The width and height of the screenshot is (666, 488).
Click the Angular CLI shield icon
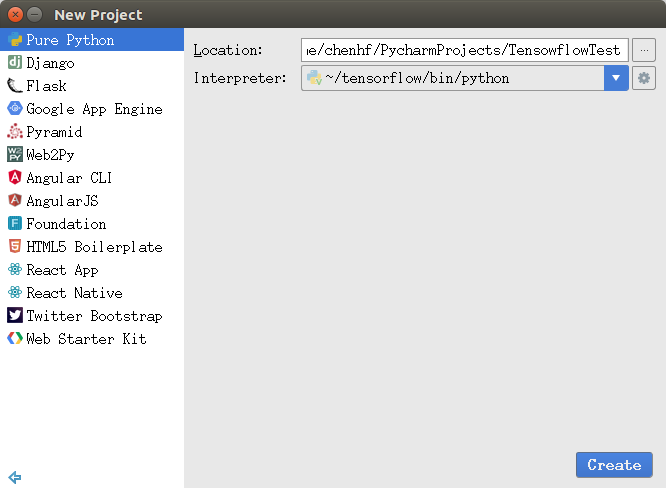15,177
